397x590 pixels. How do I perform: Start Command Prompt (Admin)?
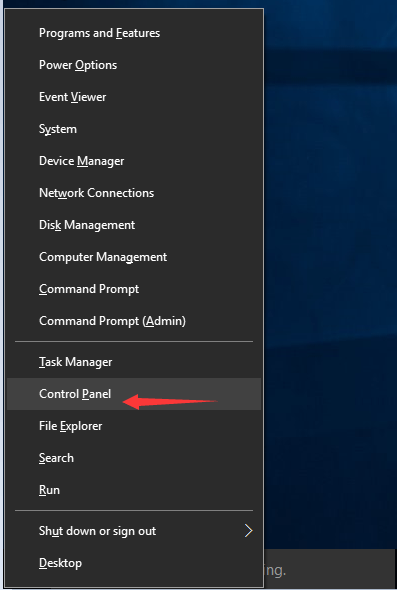click(134, 321)
